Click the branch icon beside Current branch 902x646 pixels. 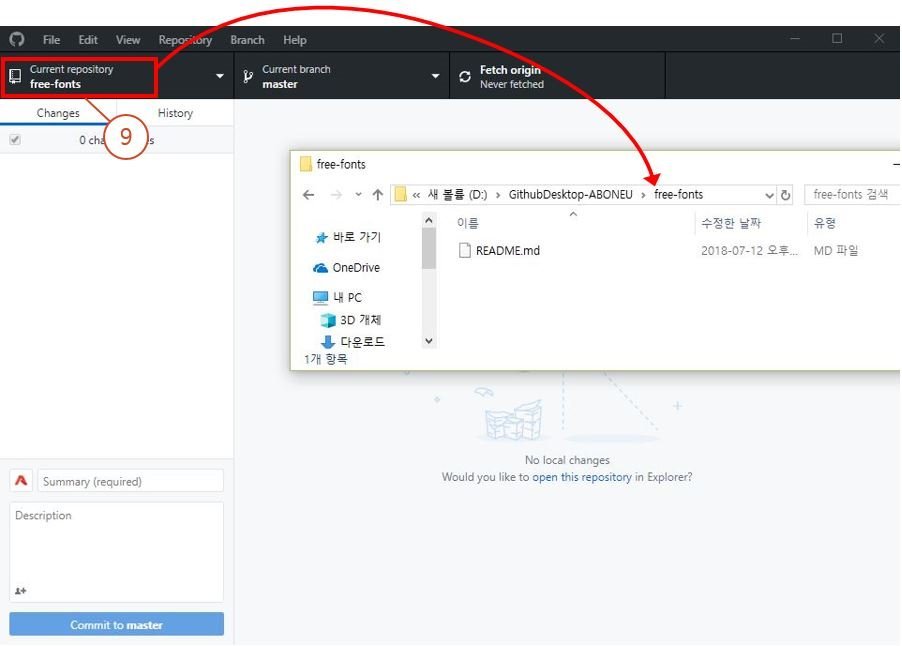point(248,76)
